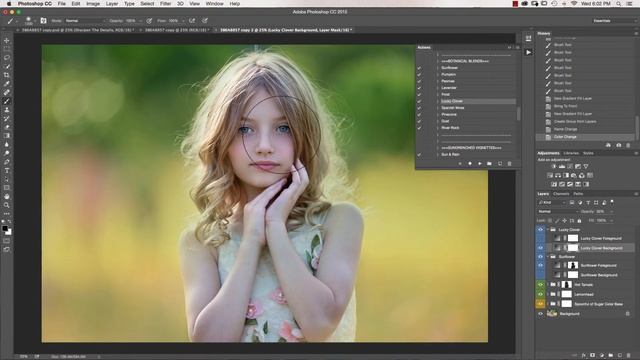Screen dimensions: 640x360
Task: Toggle the Lucky Clover action checkmark
Action: click(419, 101)
